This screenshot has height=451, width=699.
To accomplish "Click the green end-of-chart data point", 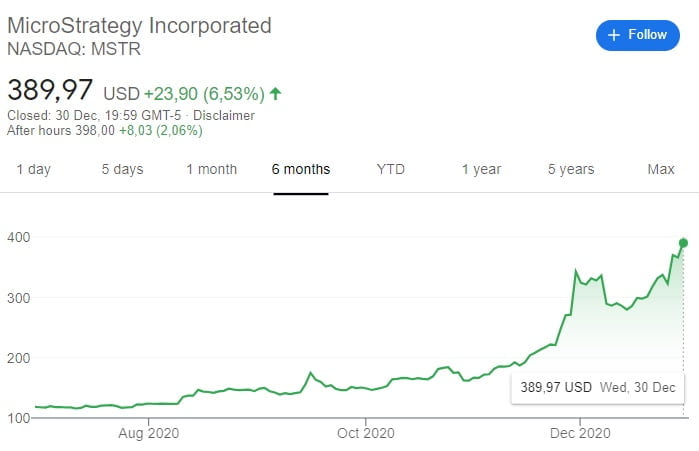I will (683, 242).
